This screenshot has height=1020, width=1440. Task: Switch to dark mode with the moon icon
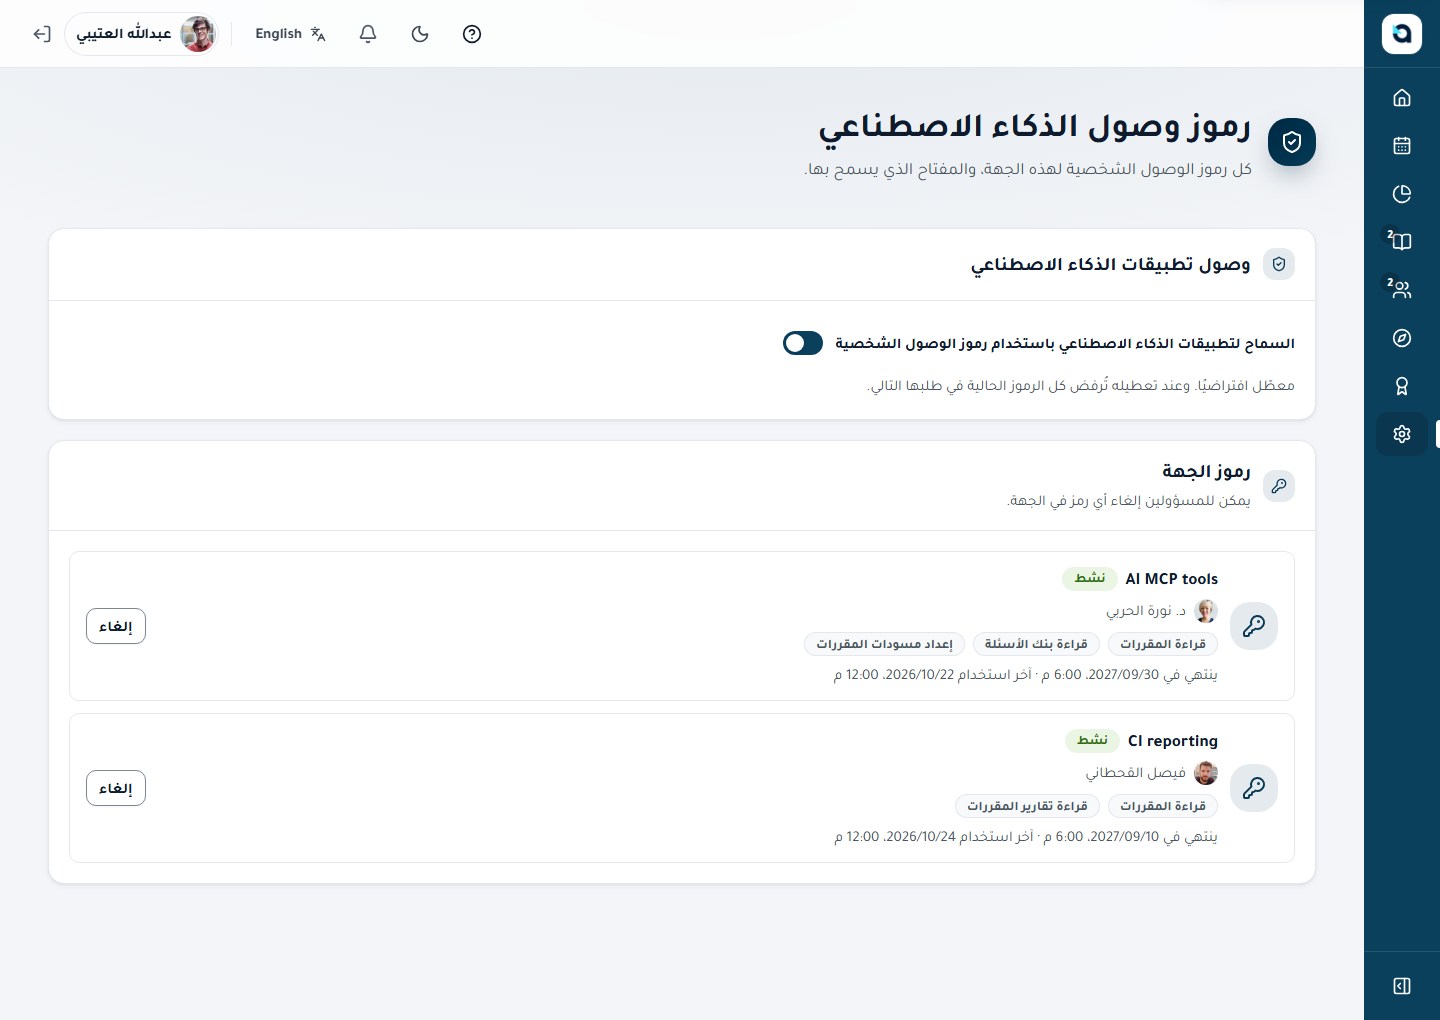coord(420,34)
